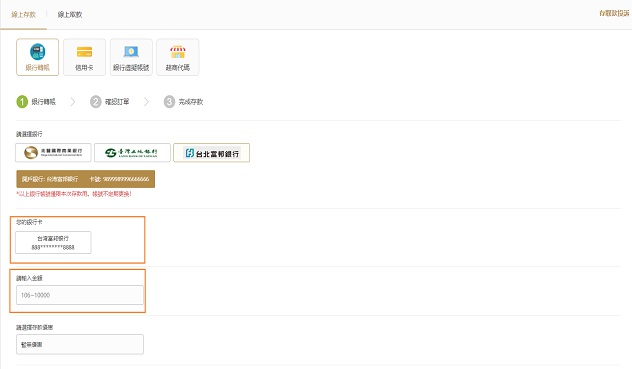This screenshot has width=632, height=369.
Task: Switch to the 線上取款 tab
Action: tap(70, 15)
